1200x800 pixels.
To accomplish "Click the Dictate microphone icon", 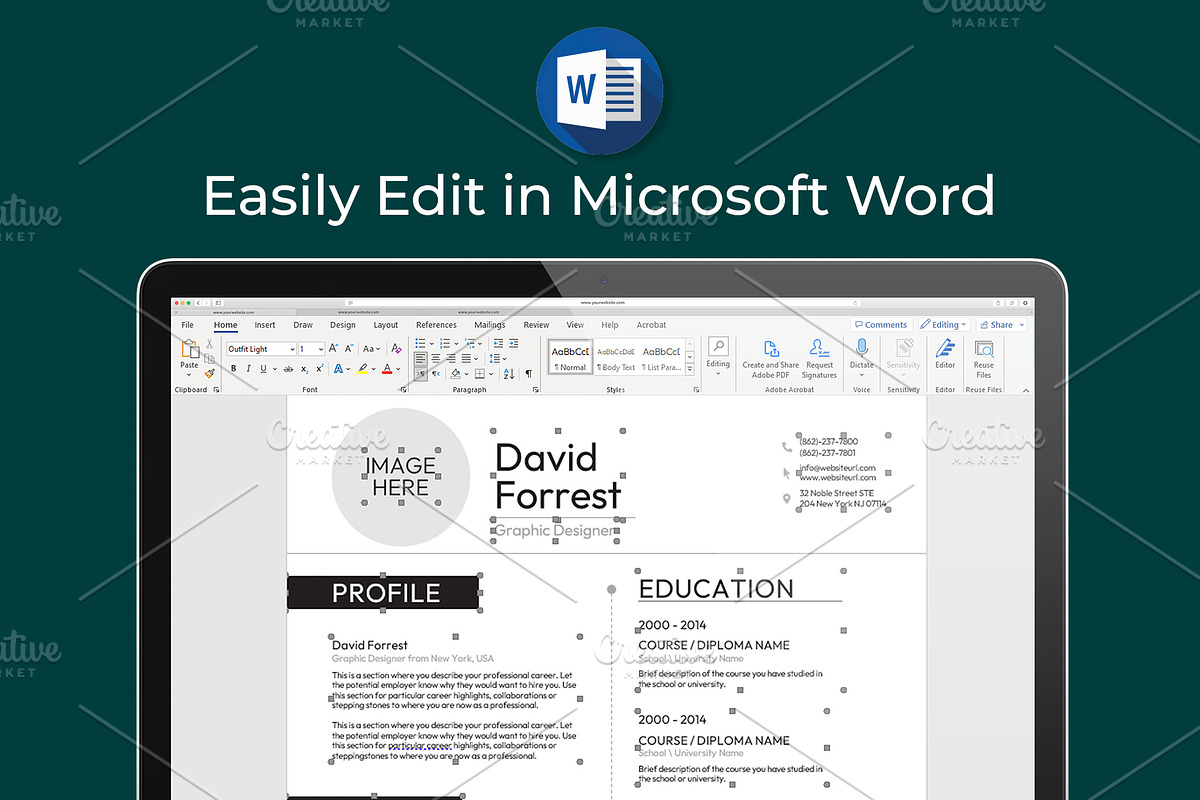I will click(862, 347).
